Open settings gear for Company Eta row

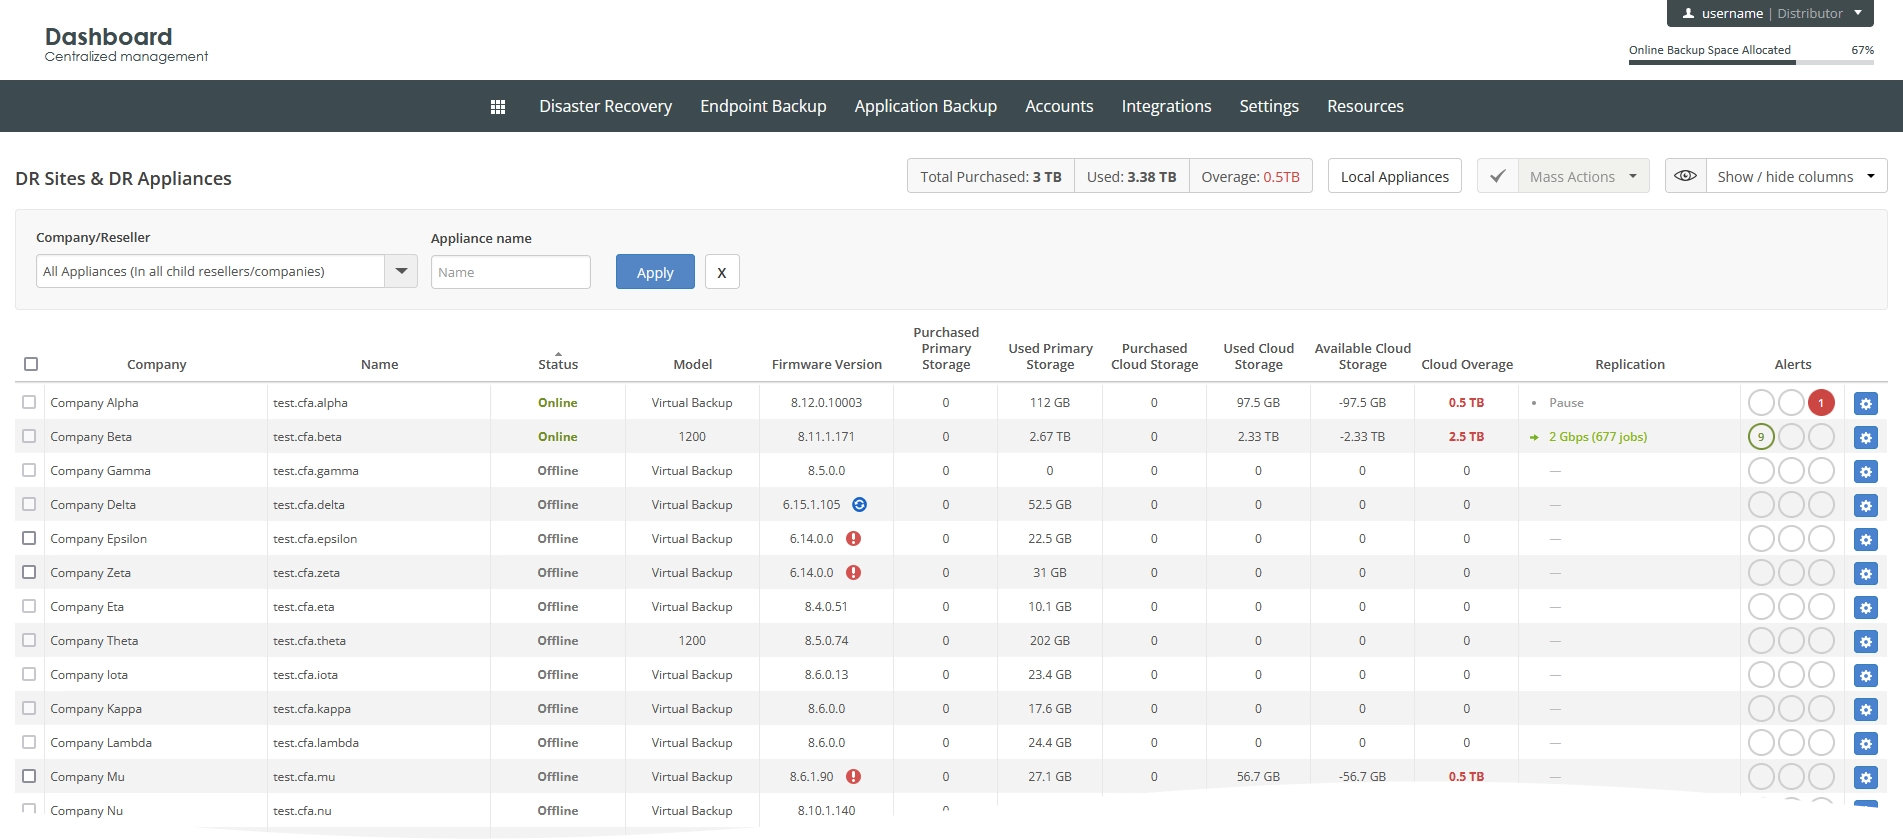tap(1865, 608)
